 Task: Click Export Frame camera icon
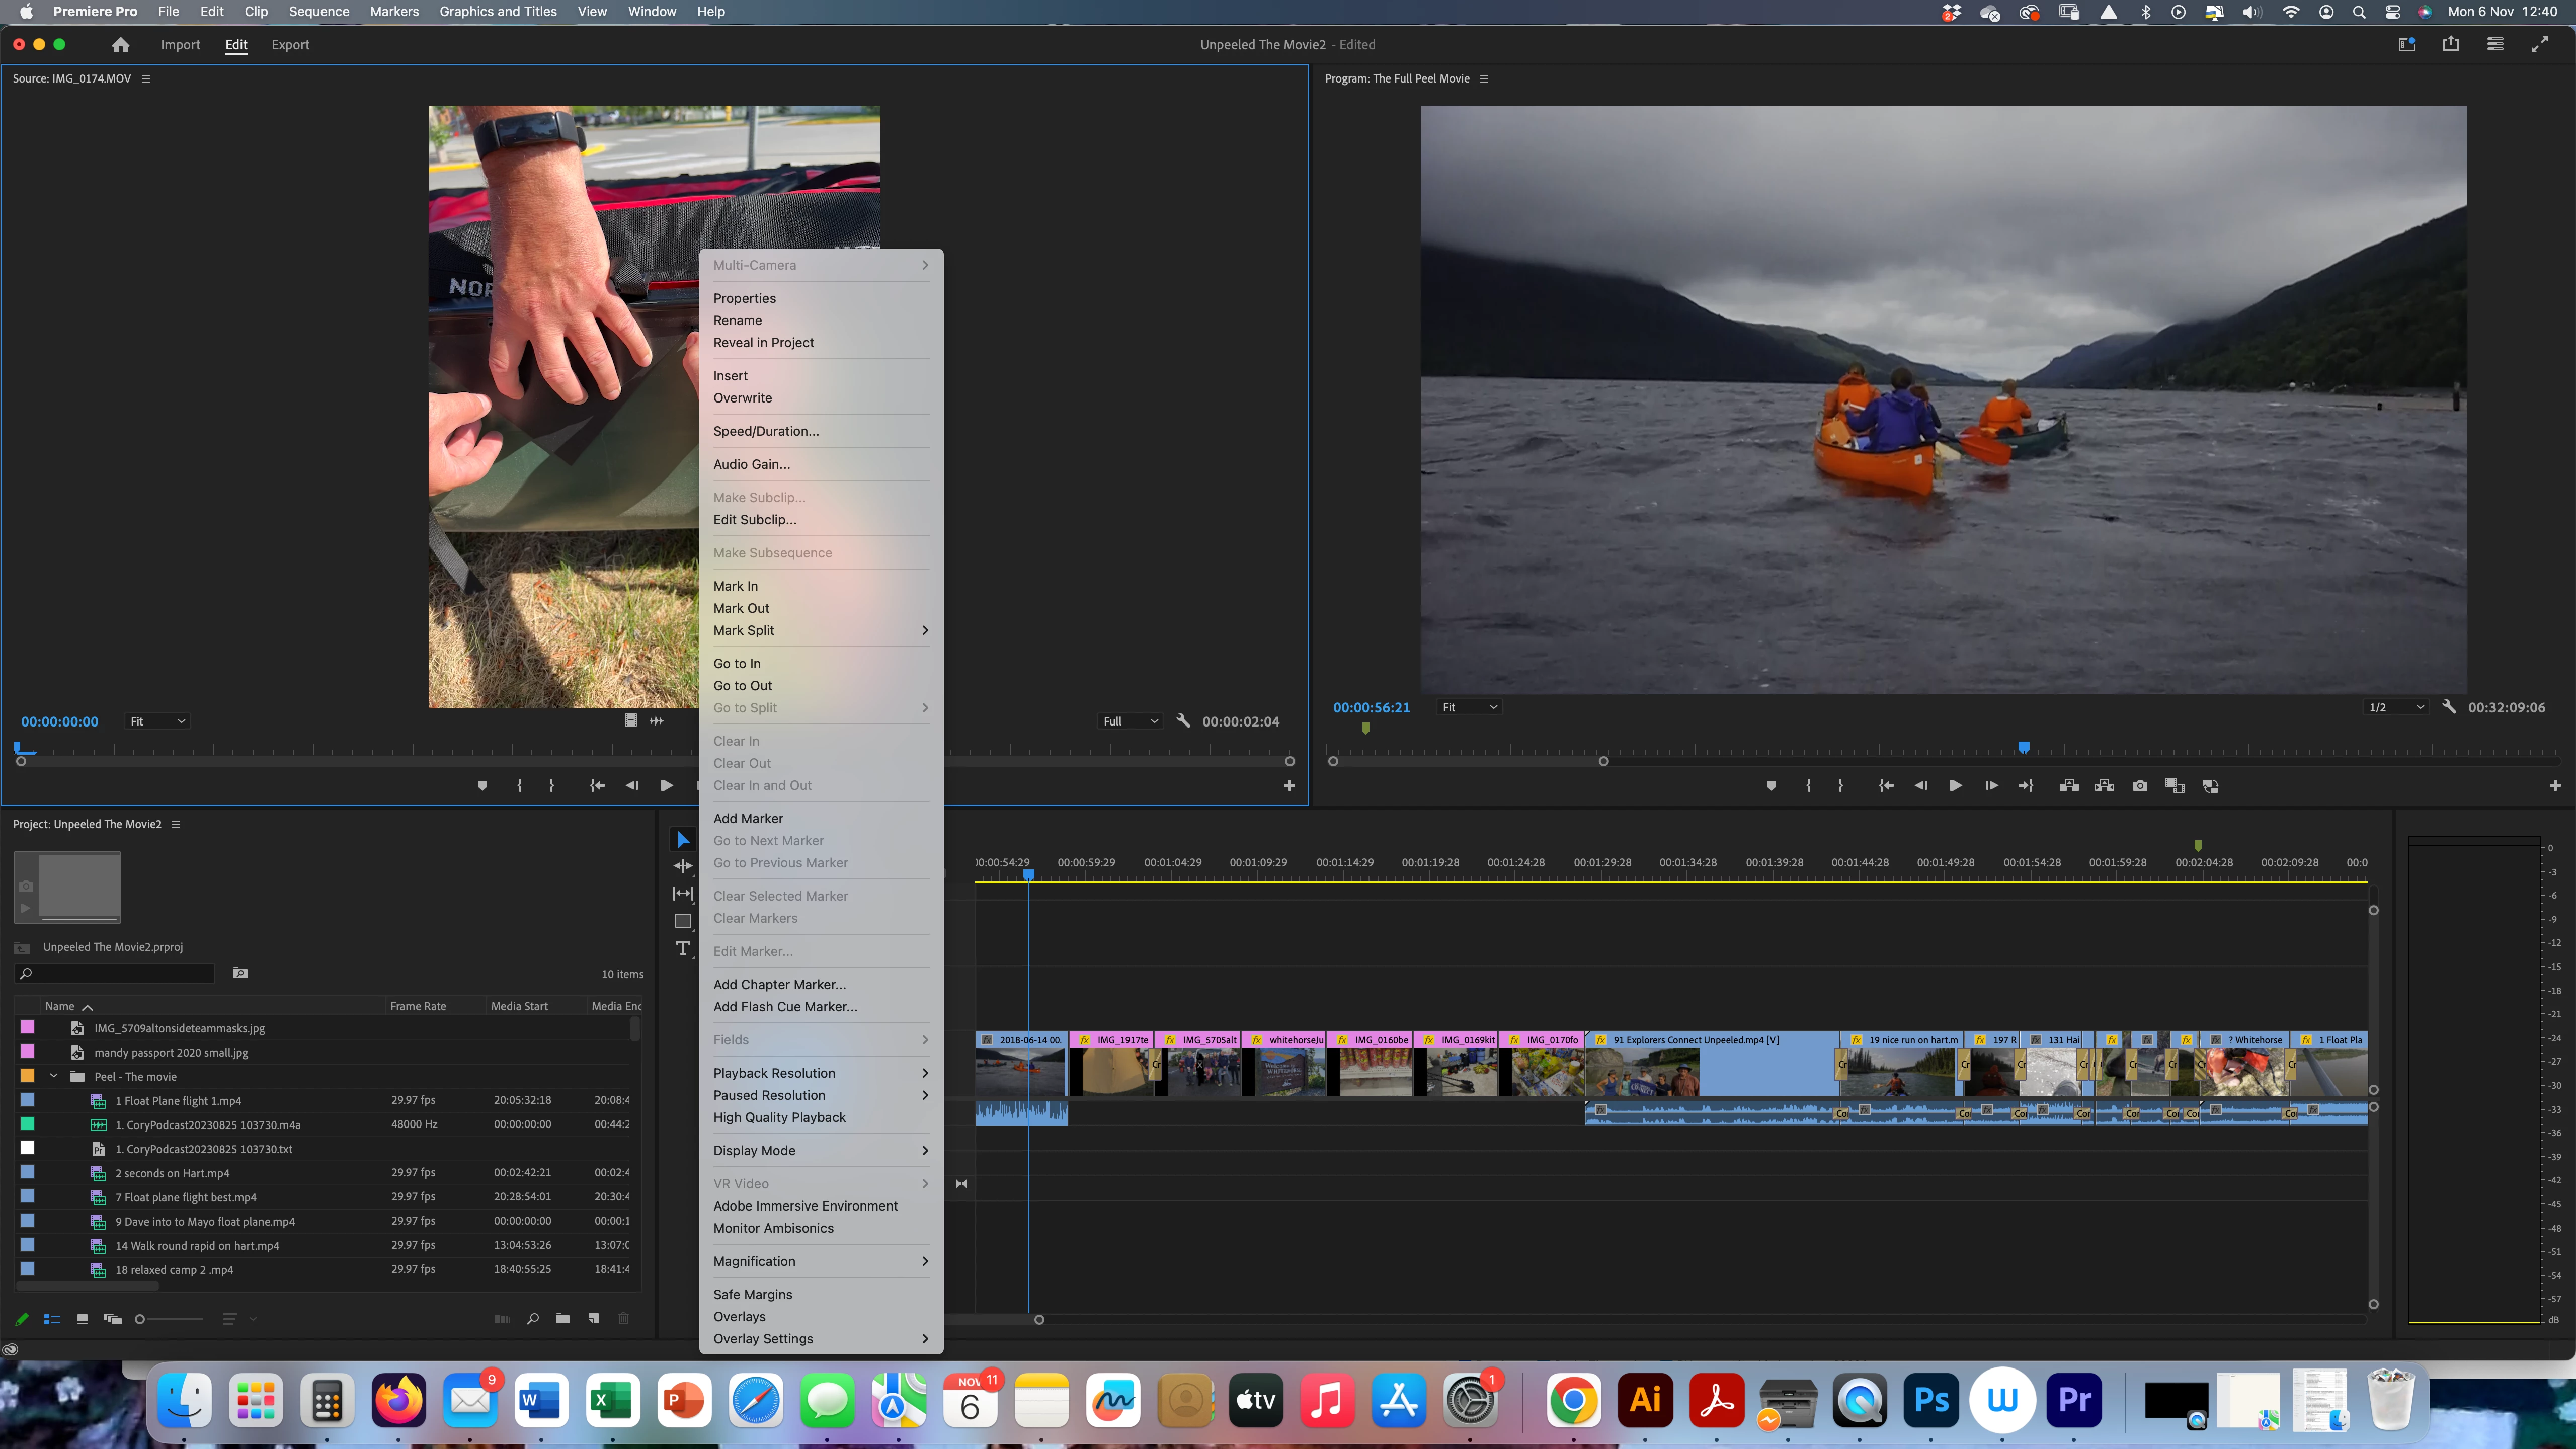click(x=2139, y=786)
